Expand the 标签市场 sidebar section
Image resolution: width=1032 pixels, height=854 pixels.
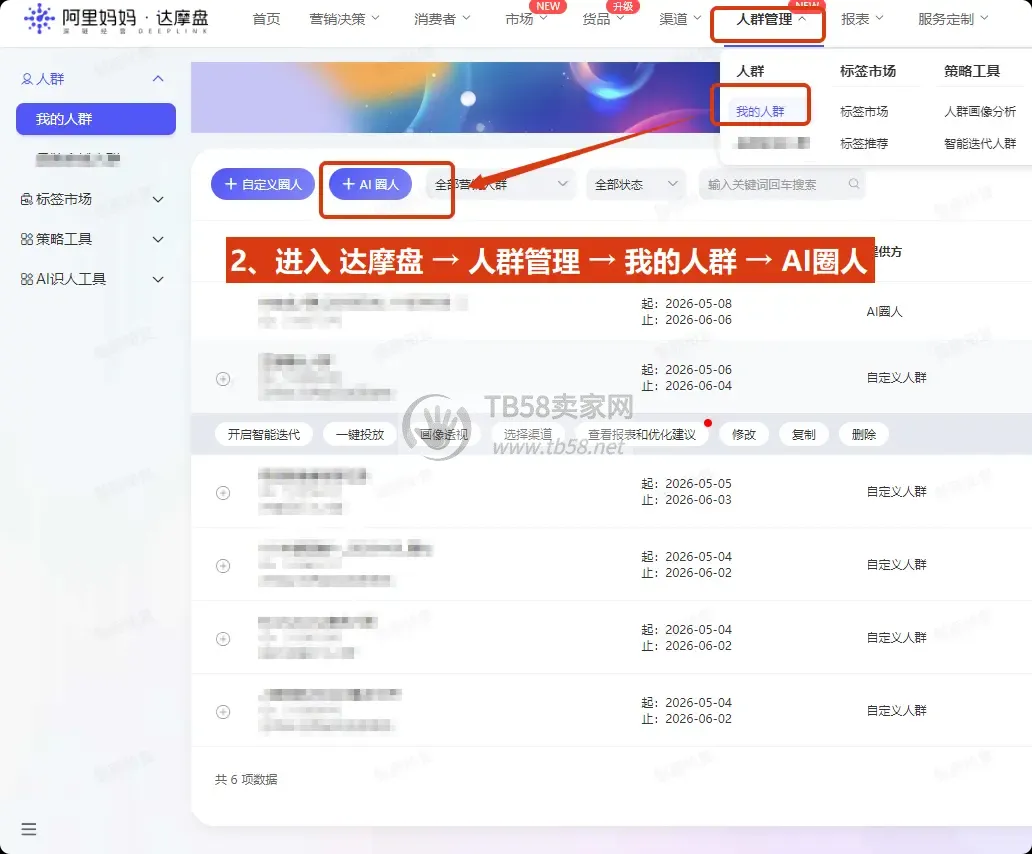pyautogui.click(x=158, y=199)
